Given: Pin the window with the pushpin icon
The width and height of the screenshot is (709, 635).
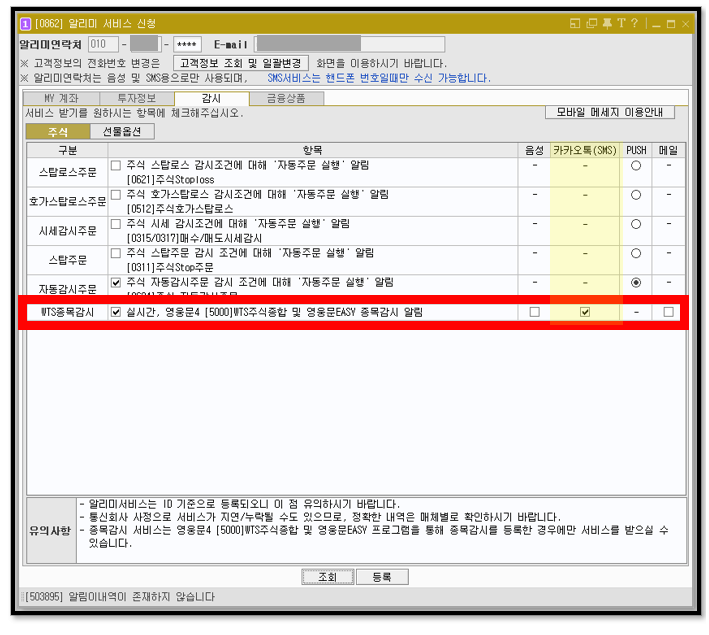Looking at the screenshot, I should click(607, 24).
